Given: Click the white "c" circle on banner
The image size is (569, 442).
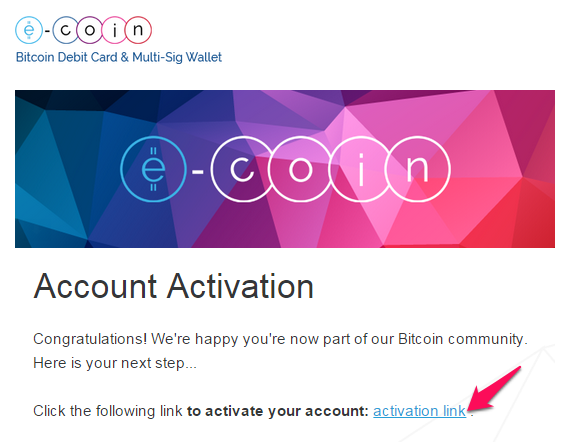Looking at the screenshot, I should click(x=242, y=169).
